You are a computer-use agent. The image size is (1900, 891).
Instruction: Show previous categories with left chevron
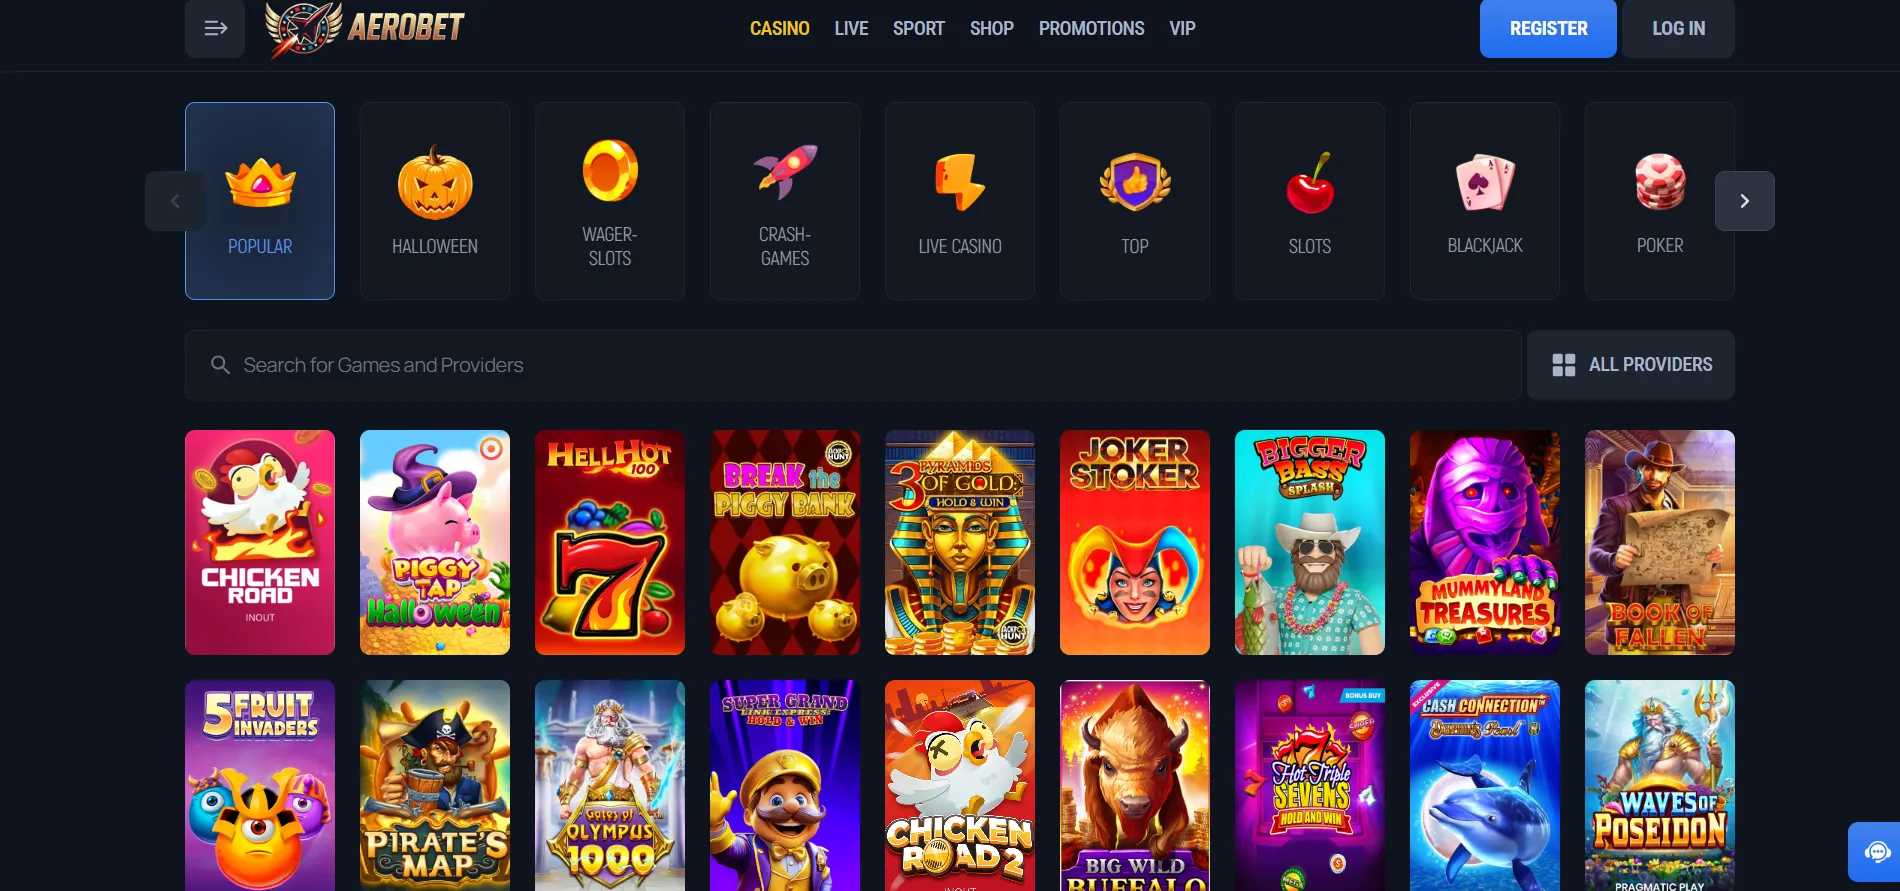(x=175, y=201)
